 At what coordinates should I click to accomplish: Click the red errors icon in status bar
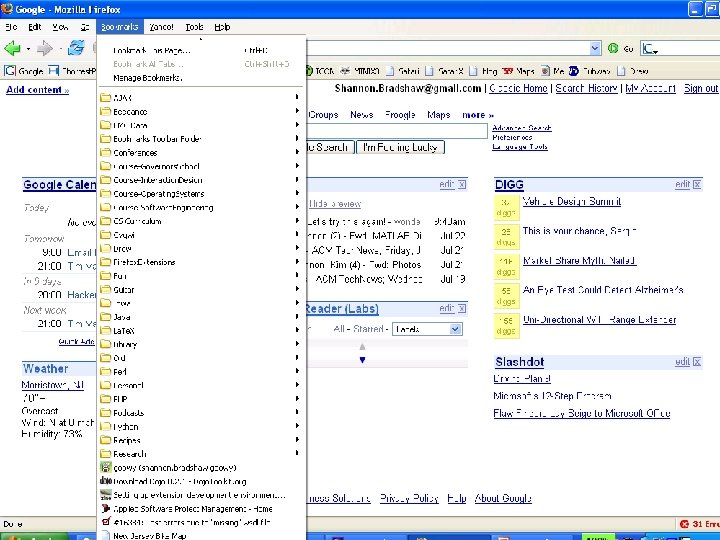point(685,524)
